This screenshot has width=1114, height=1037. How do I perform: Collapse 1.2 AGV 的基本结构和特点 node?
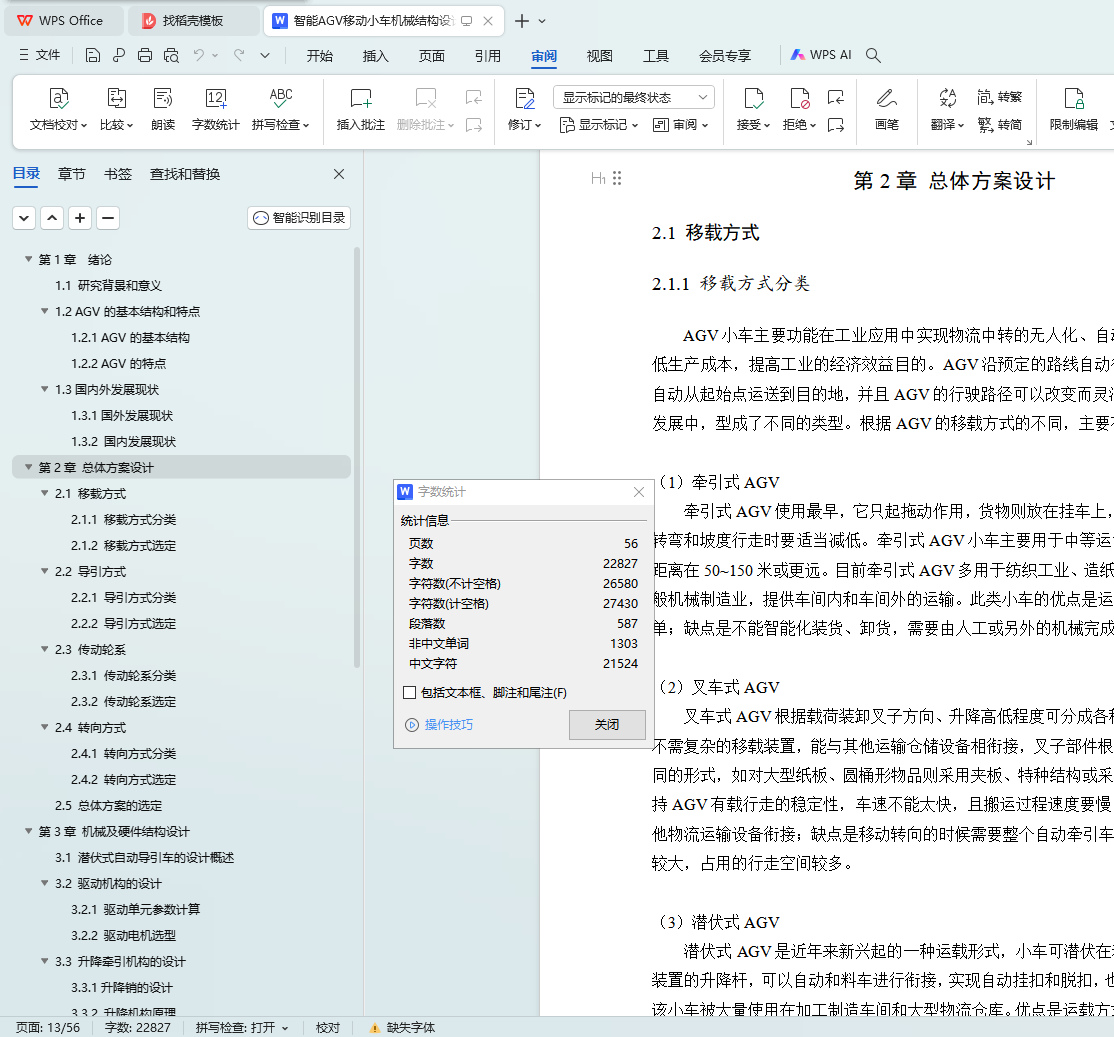[45, 311]
